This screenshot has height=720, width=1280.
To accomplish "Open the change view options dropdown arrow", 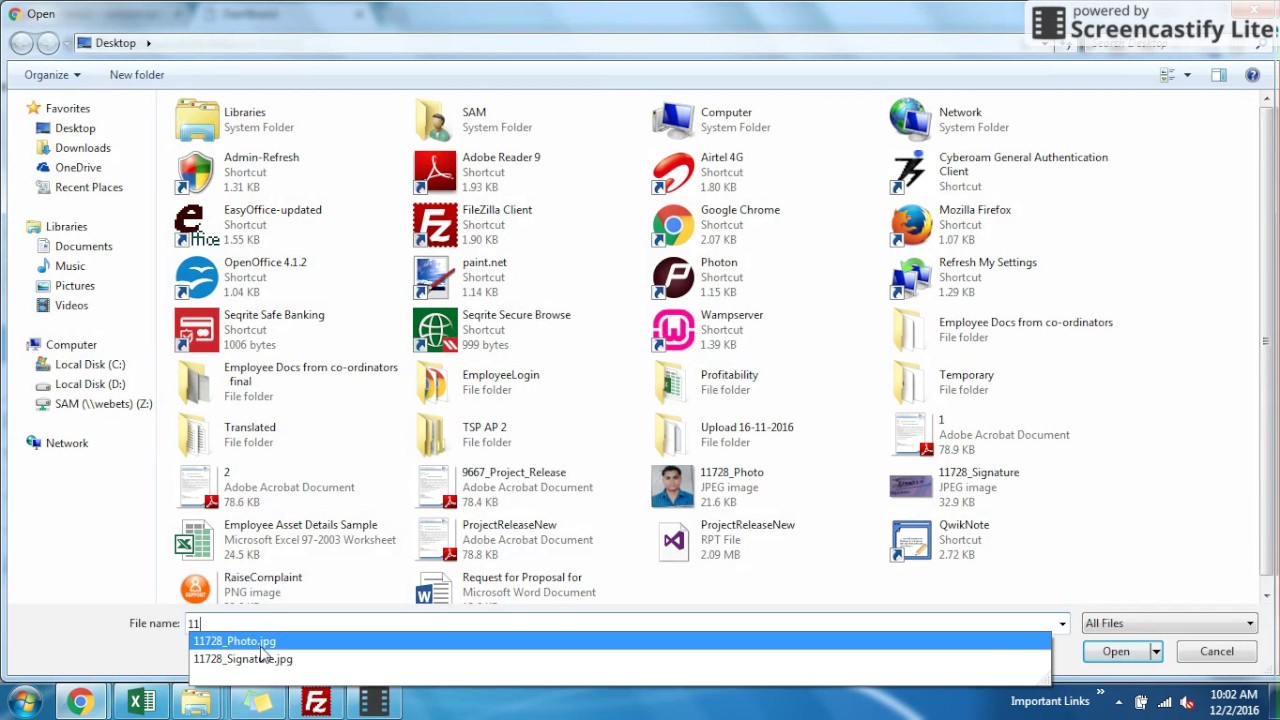I will click(1187, 75).
